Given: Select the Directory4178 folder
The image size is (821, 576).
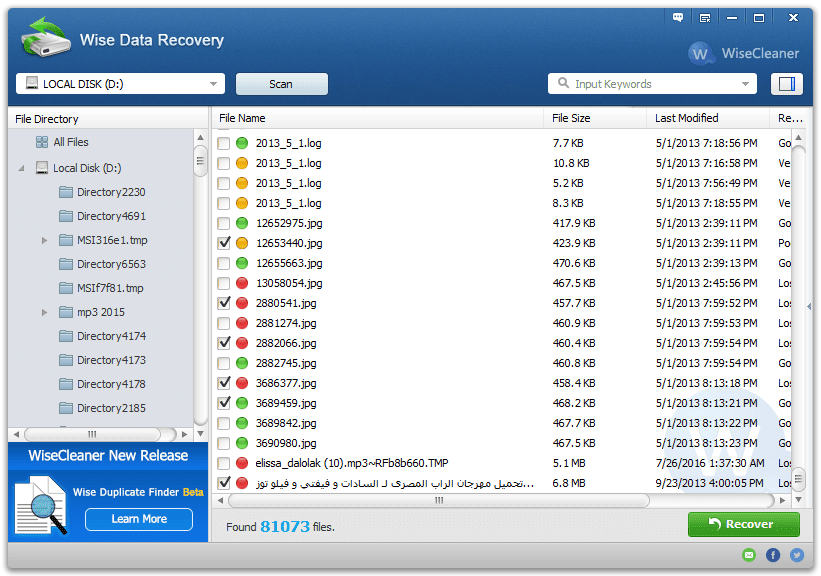Looking at the screenshot, I should tap(111, 384).
